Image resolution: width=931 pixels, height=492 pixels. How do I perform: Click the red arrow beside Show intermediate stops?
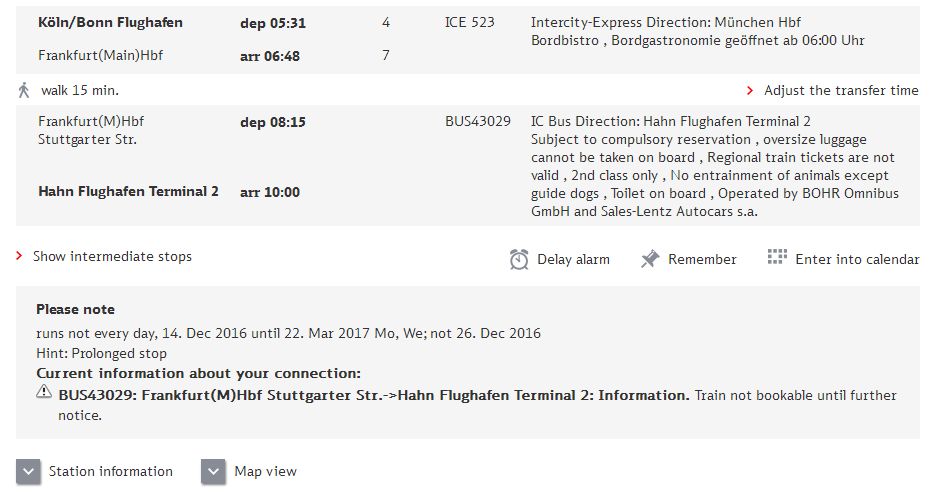19,255
